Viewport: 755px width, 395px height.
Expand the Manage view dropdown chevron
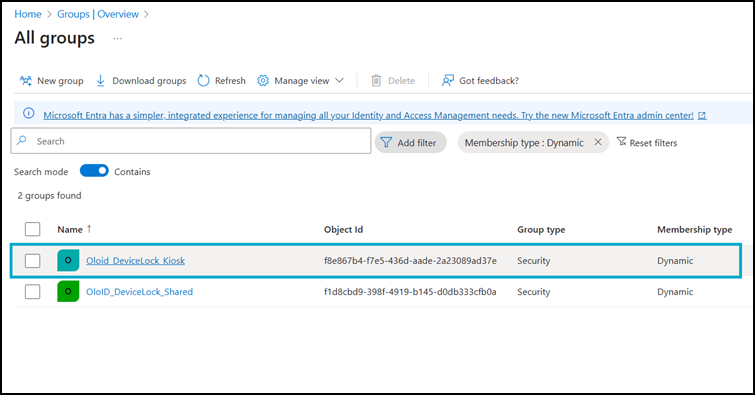click(x=339, y=80)
